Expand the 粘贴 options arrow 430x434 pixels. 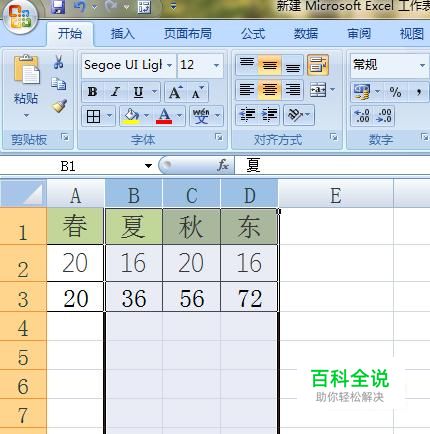pyautogui.click(x=26, y=115)
